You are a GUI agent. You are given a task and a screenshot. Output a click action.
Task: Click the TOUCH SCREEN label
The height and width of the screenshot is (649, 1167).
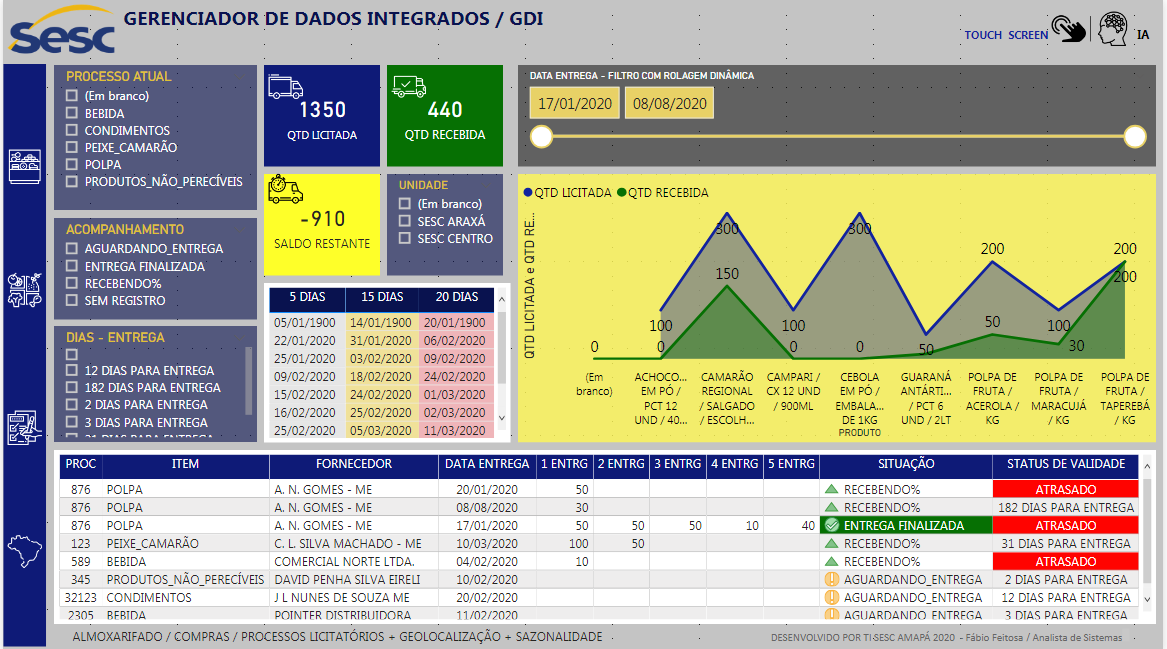click(x=1006, y=35)
